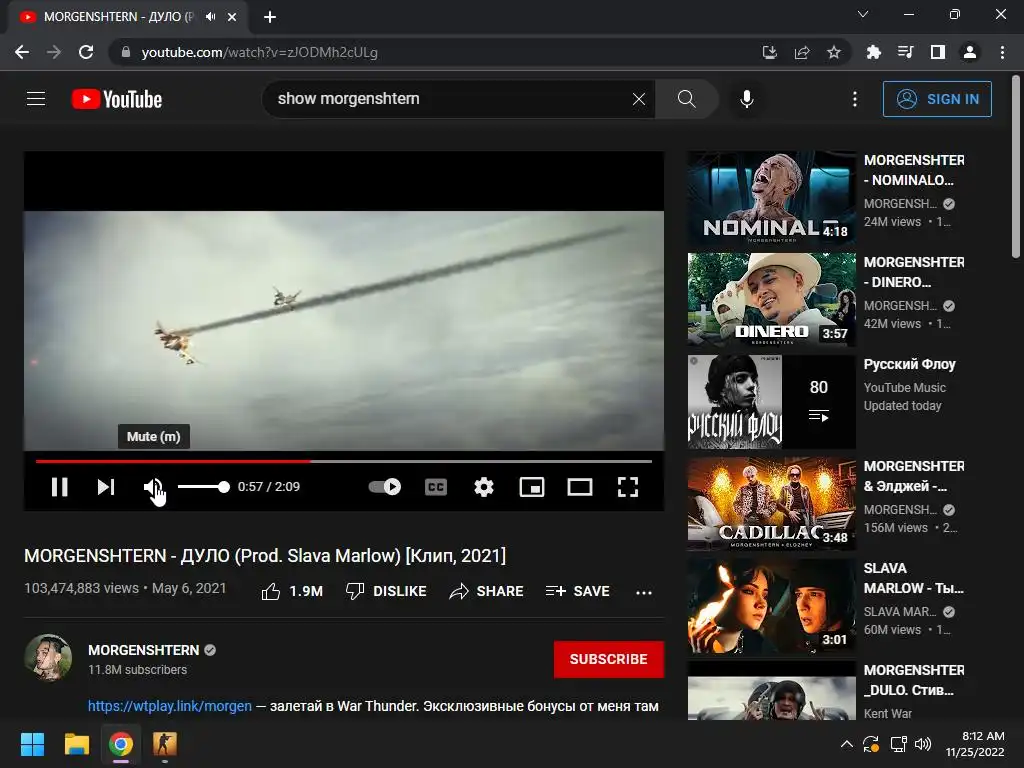Run search with the magnifier button
Viewport: 1024px width, 768px height.
tap(686, 99)
